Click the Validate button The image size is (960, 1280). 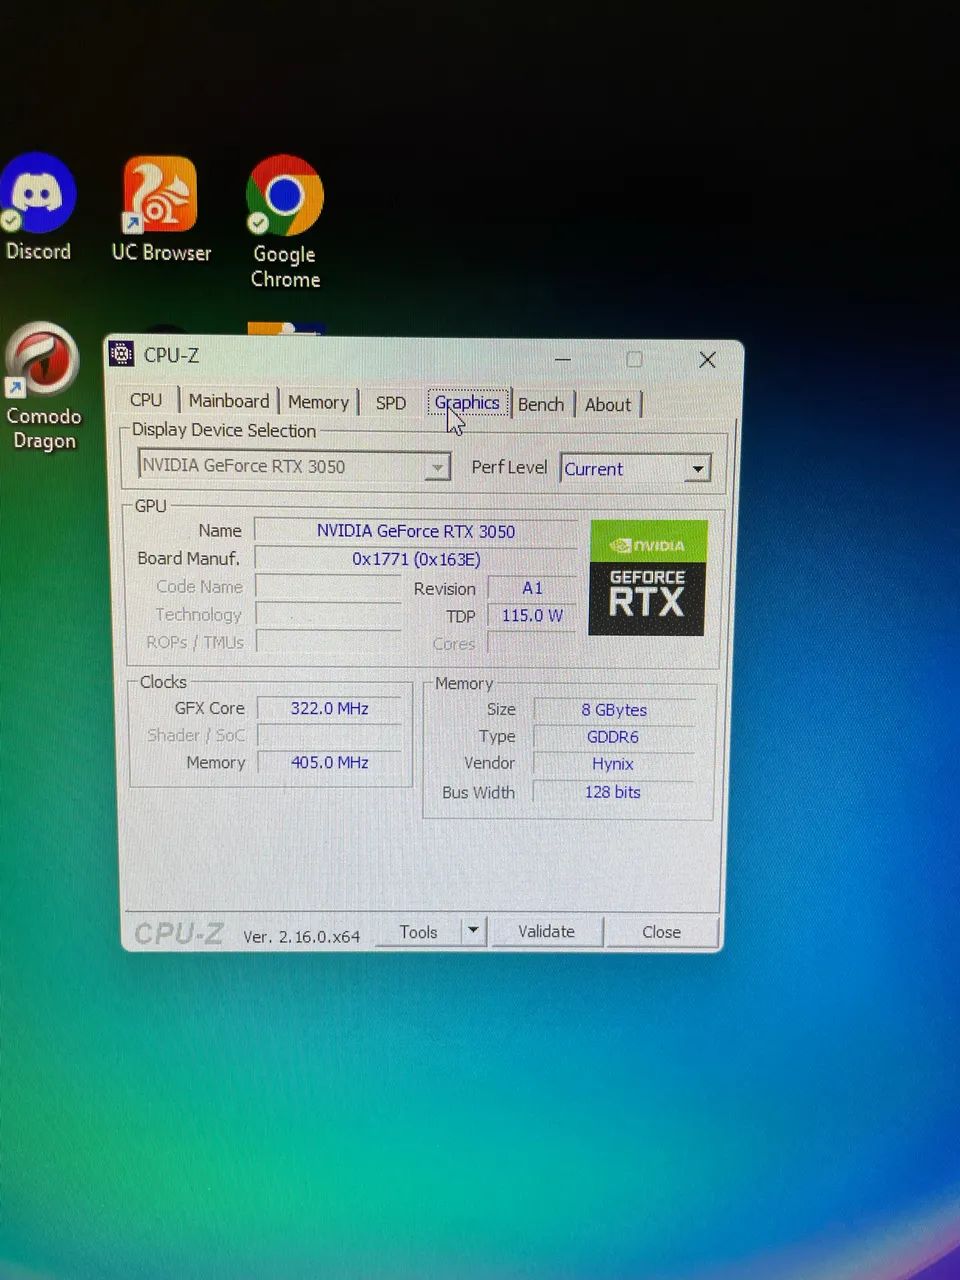(547, 931)
